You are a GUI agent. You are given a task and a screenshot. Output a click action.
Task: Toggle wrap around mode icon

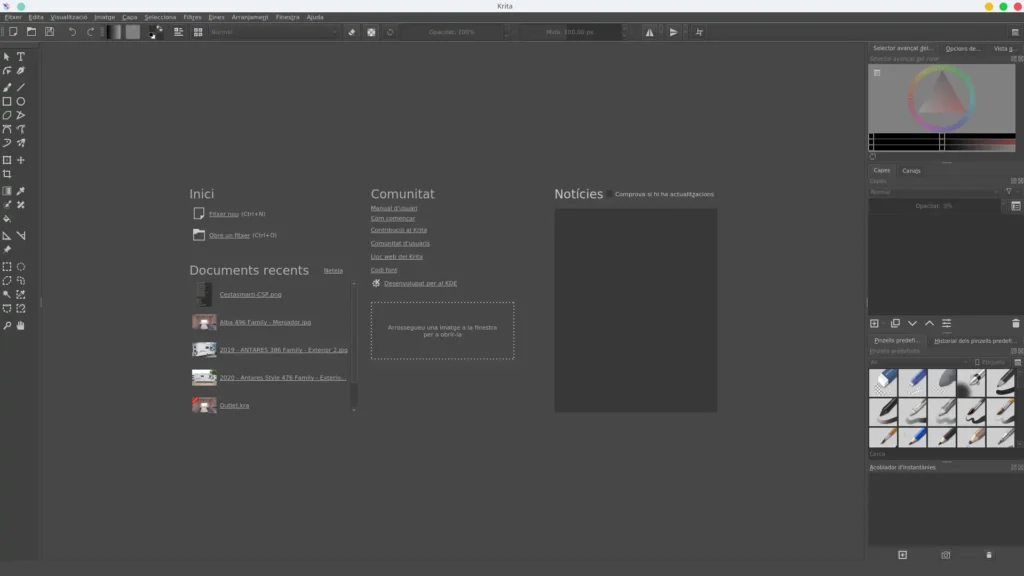point(699,32)
